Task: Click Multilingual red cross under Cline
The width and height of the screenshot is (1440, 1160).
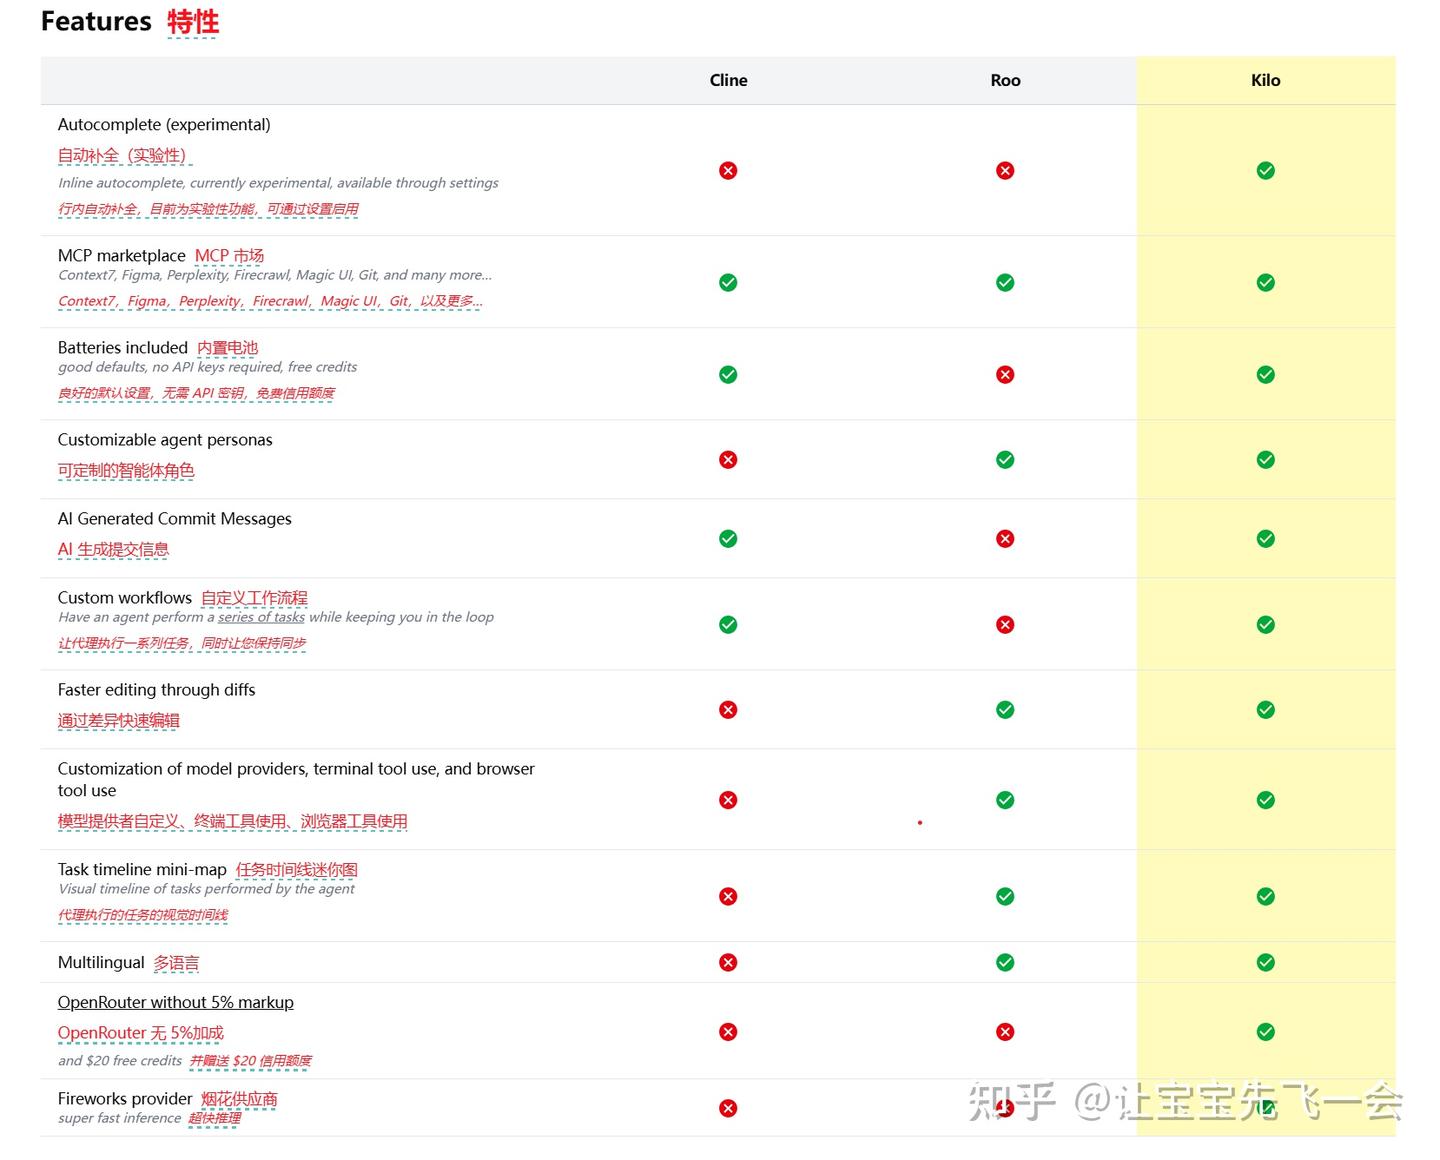Action: point(728,963)
